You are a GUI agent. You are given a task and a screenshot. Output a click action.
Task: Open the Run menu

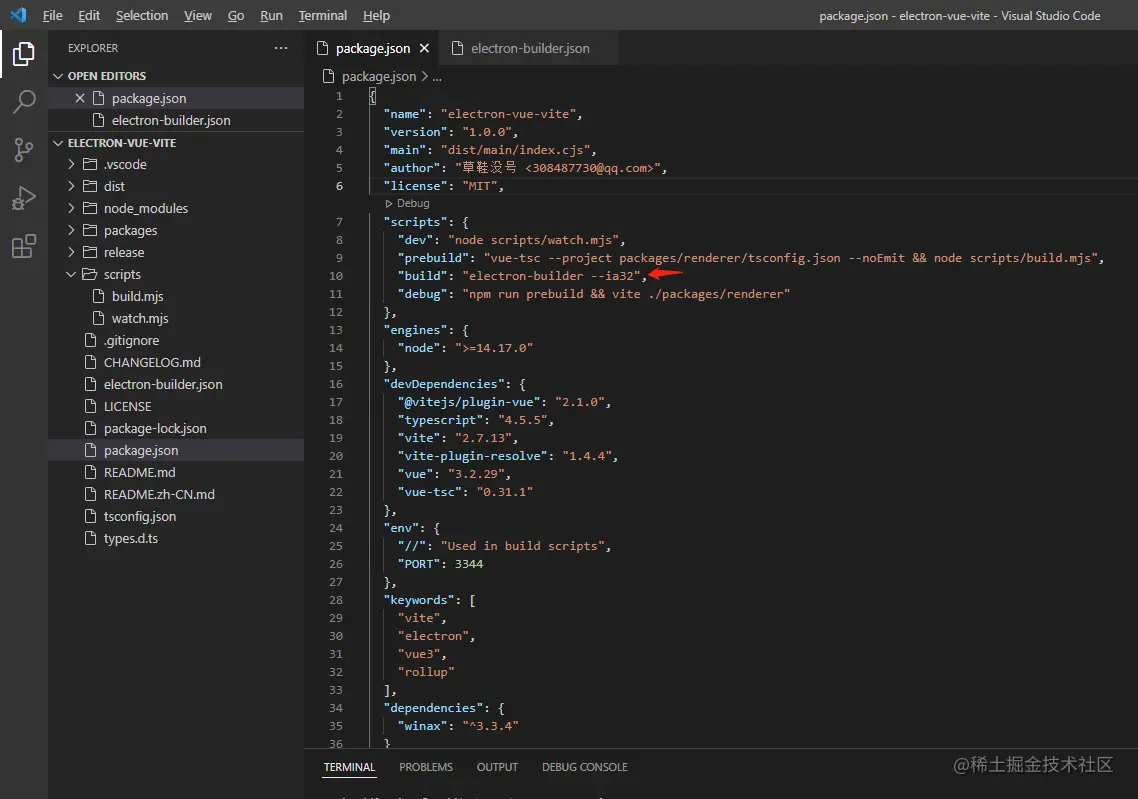(271, 15)
